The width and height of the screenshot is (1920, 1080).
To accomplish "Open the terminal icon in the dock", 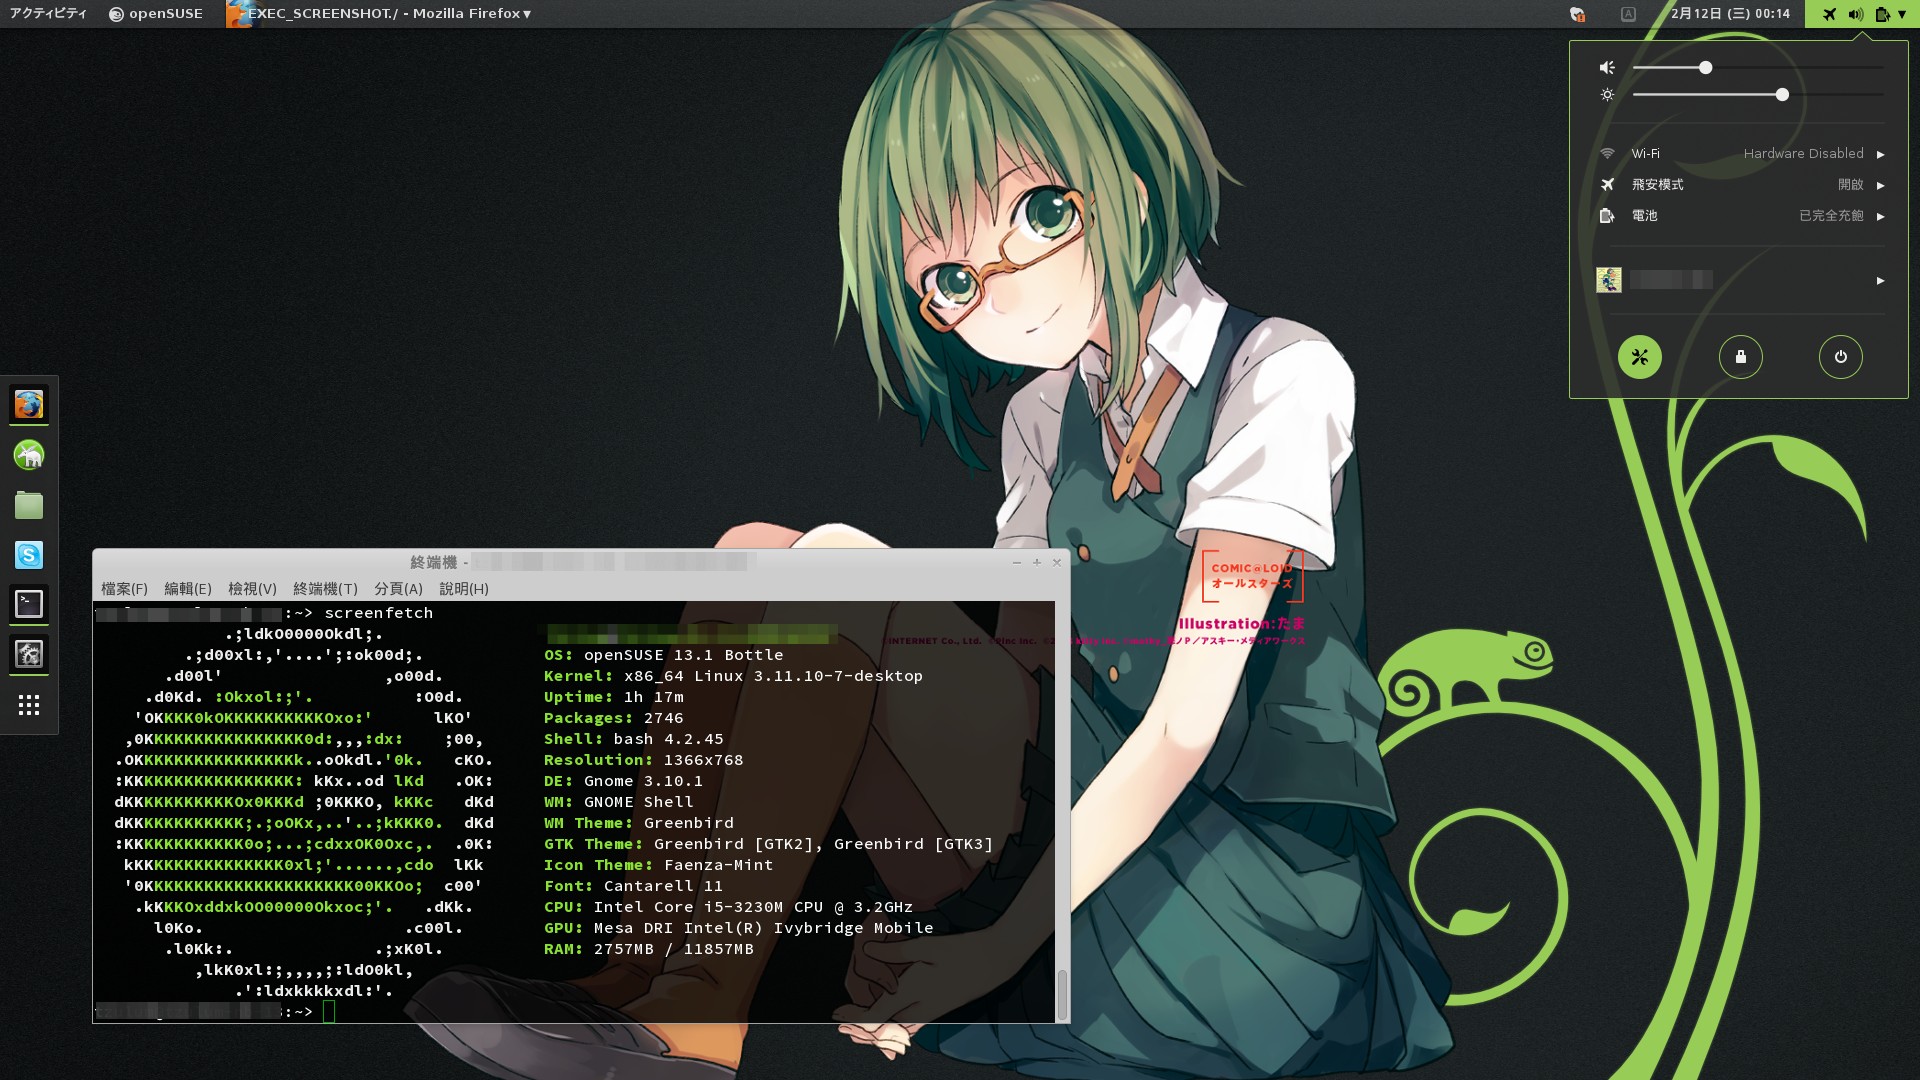I will click(x=29, y=604).
